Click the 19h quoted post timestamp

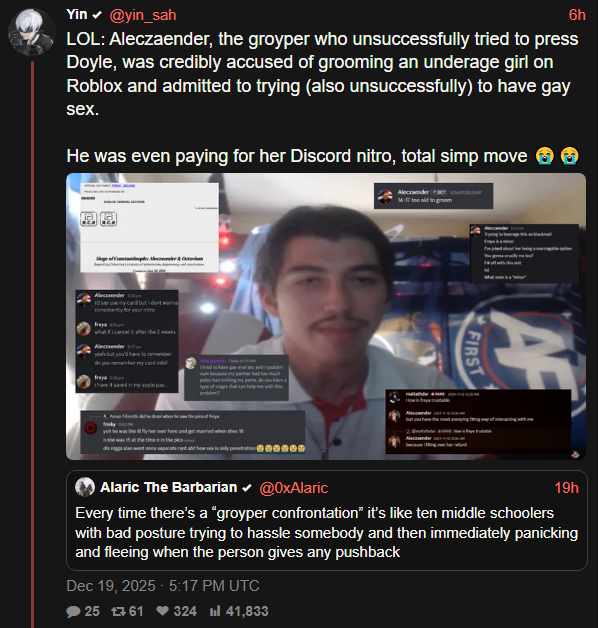(x=566, y=487)
